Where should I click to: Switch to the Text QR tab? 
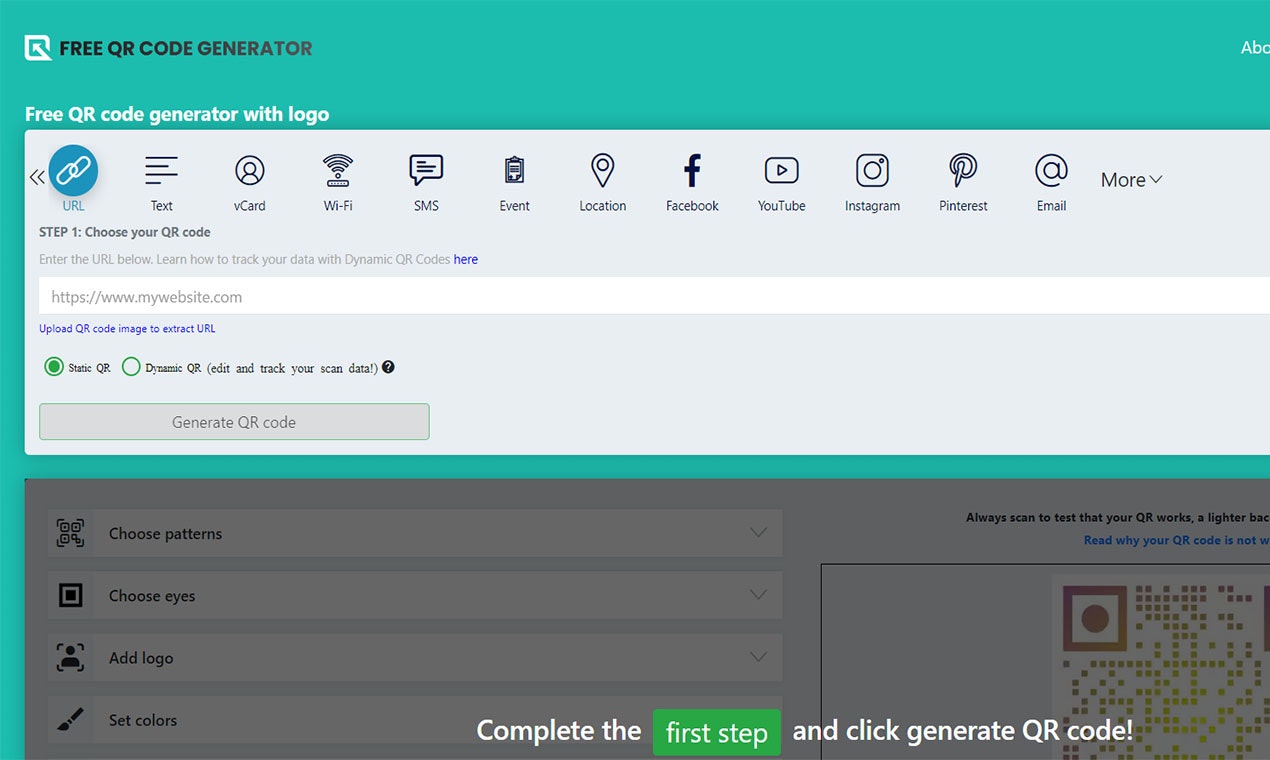[161, 178]
